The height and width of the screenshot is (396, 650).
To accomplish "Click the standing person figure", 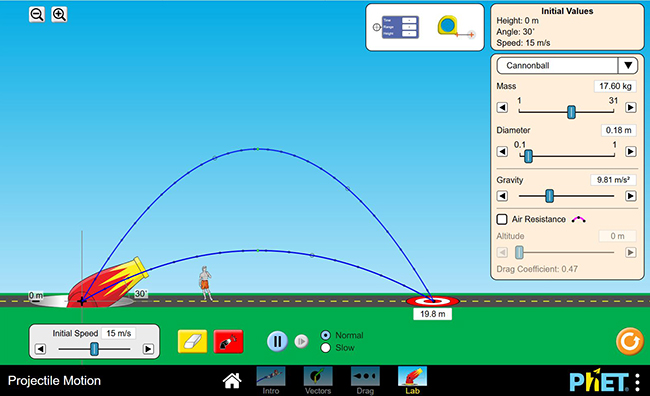I will [x=205, y=283].
